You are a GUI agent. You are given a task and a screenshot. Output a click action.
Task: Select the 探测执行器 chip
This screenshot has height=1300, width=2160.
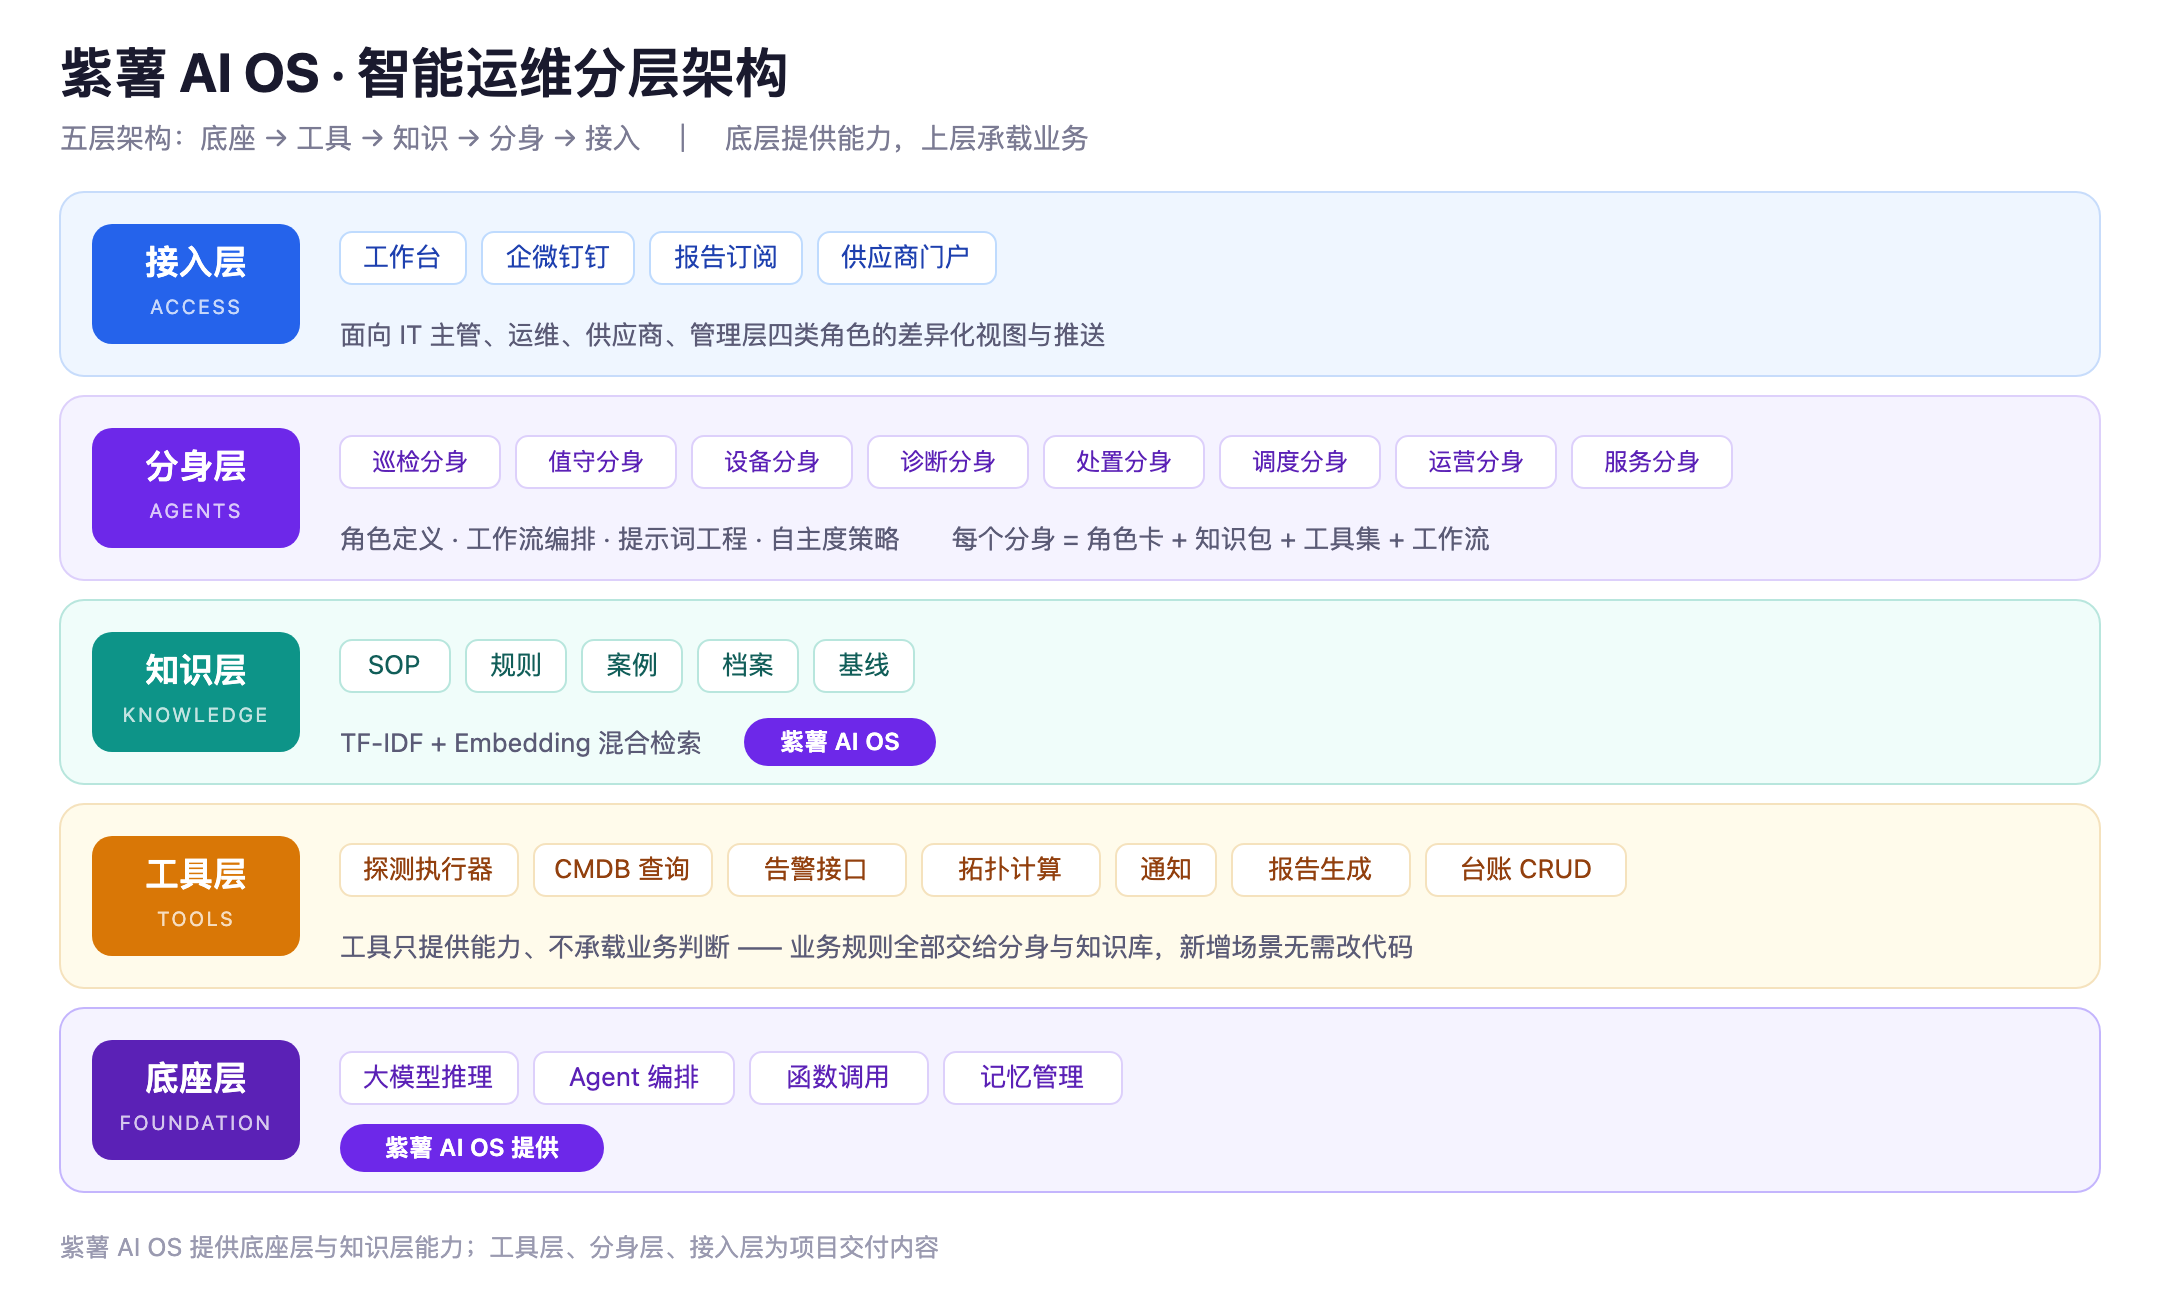point(429,870)
